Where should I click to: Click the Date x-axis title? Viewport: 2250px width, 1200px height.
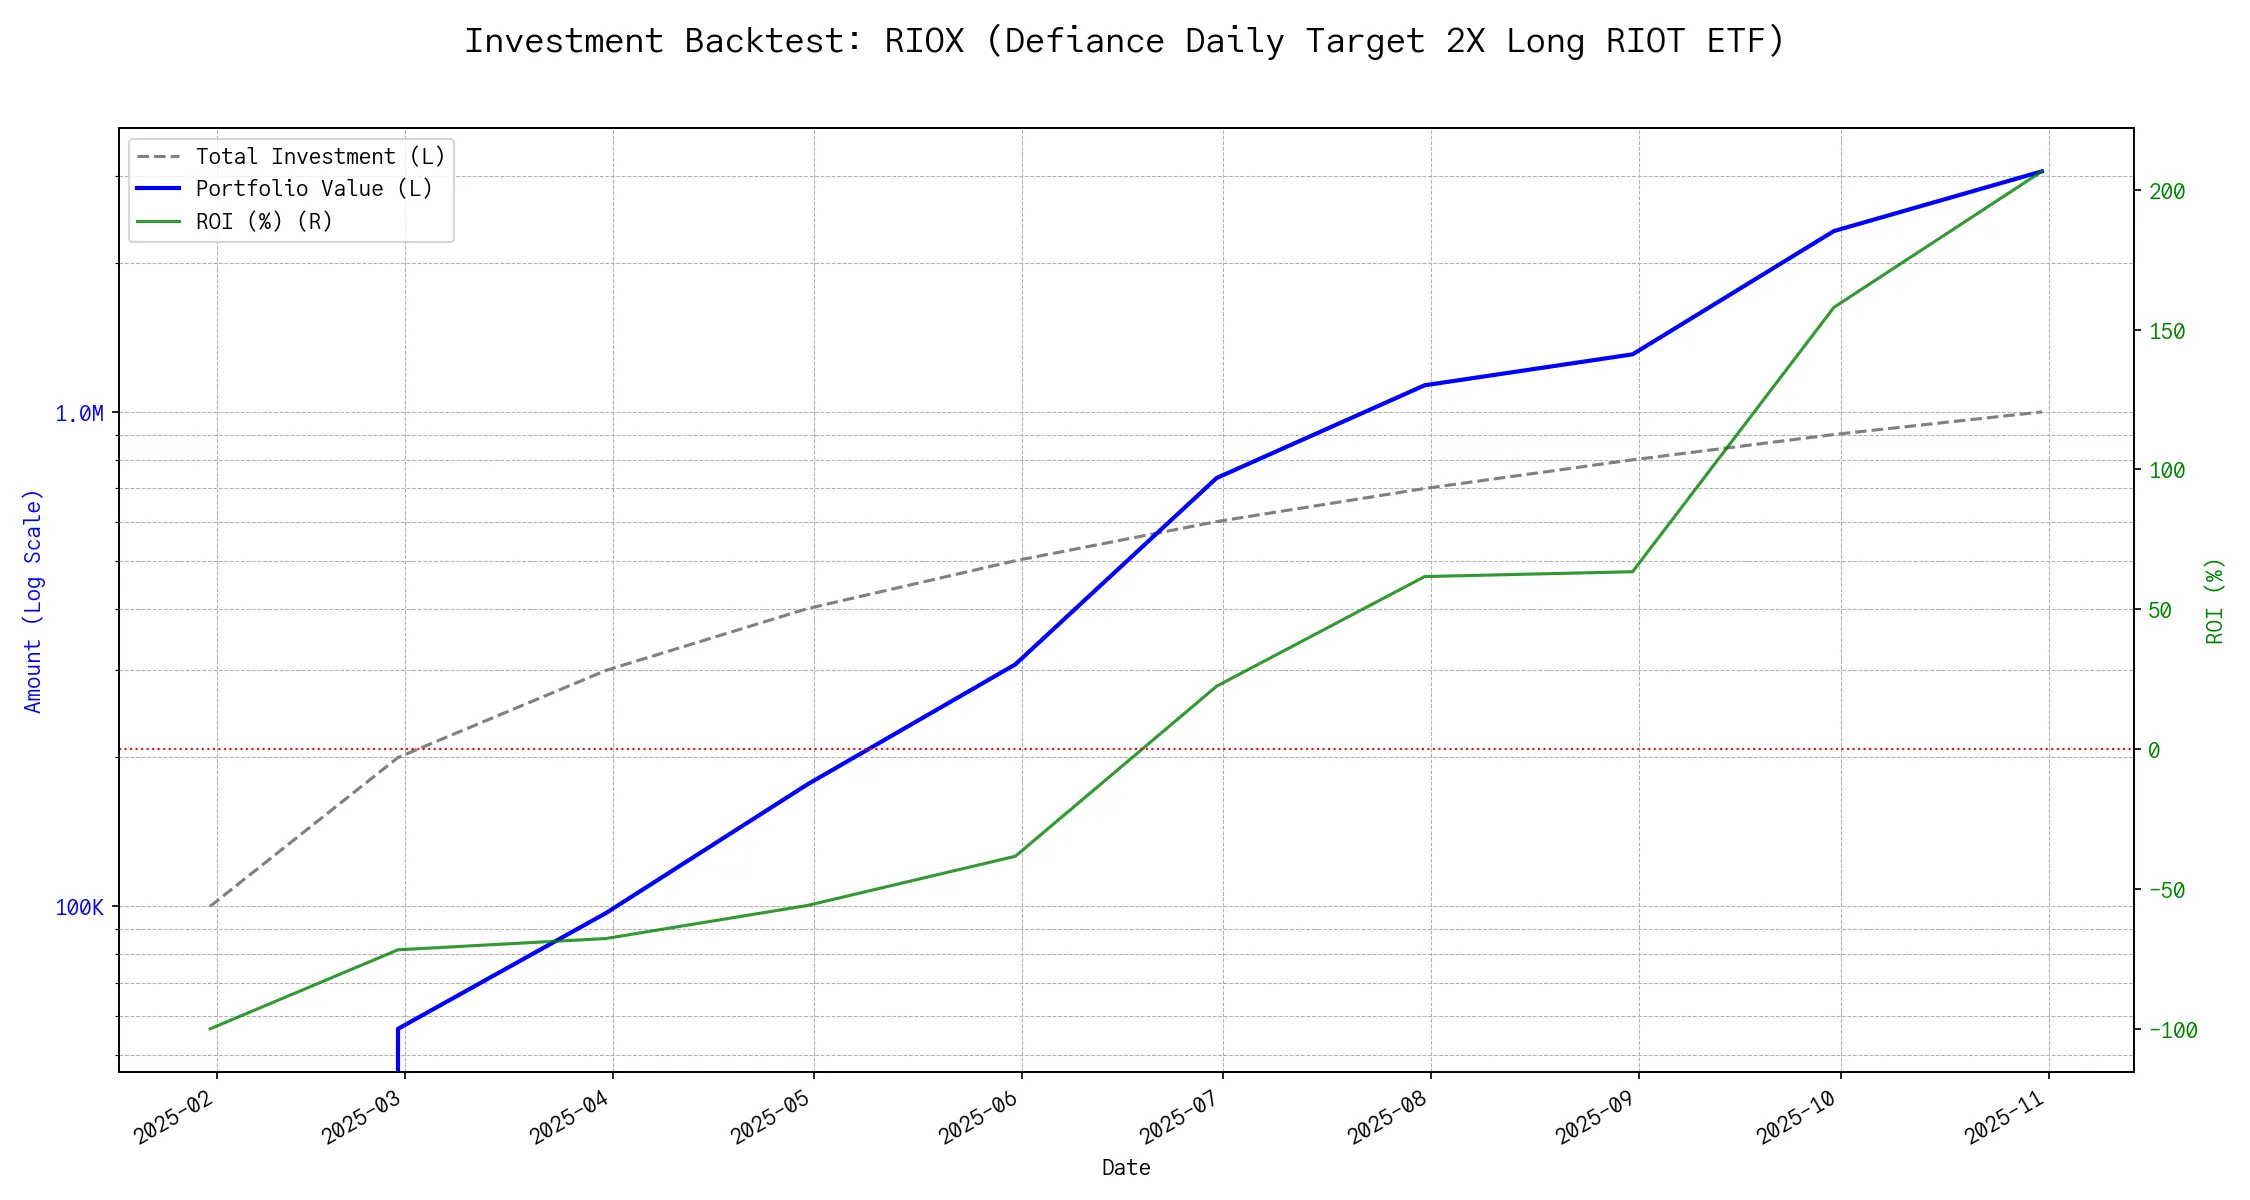[1126, 1168]
